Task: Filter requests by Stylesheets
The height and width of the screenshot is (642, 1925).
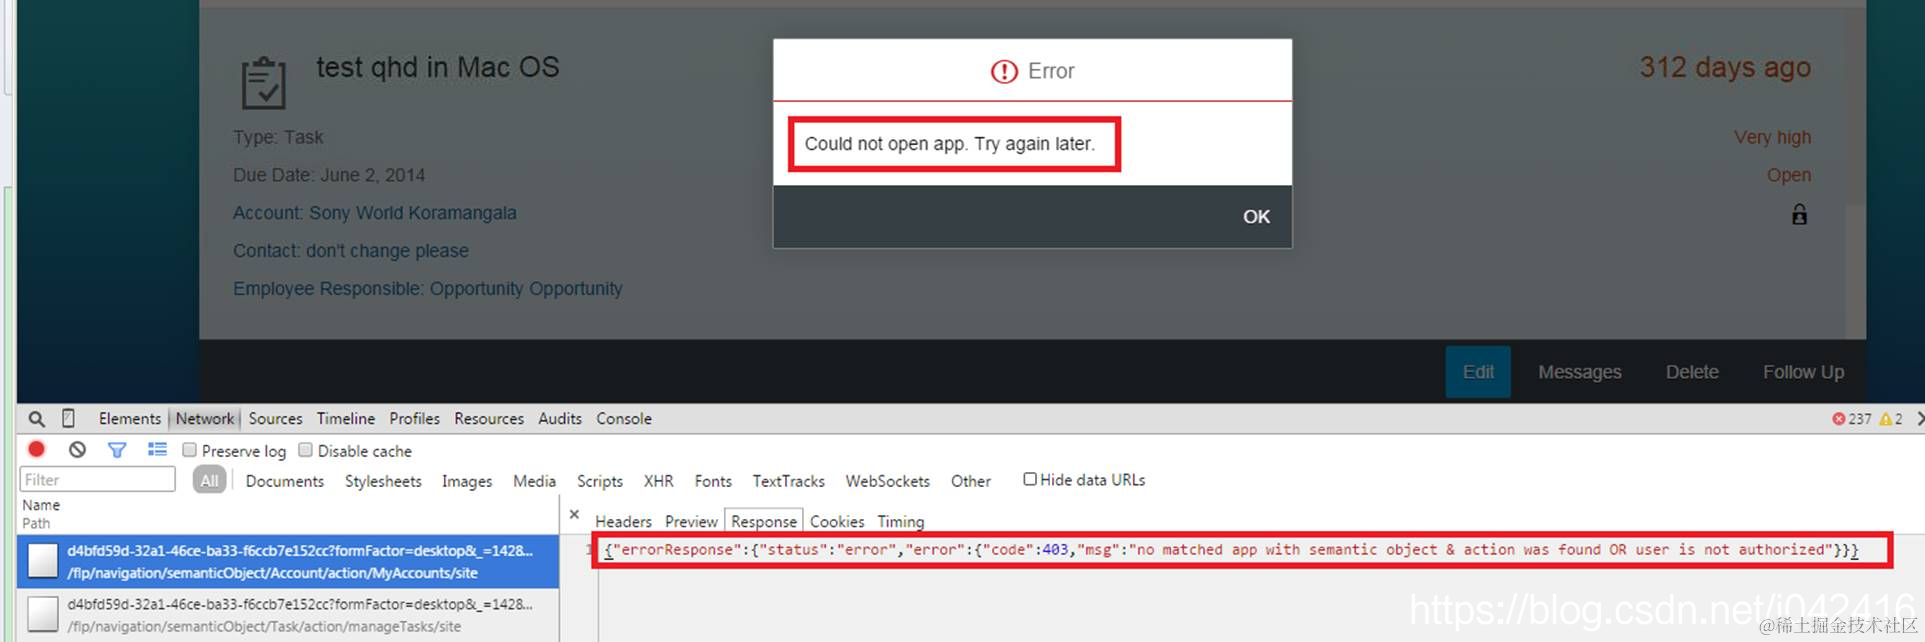Action: pyautogui.click(x=383, y=481)
